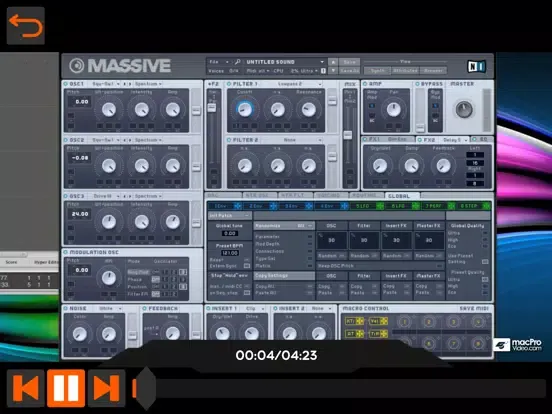The height and width of the screenshot is (414, 552).
Task: Open the File menu dropdown
Action: click(219, 62)
